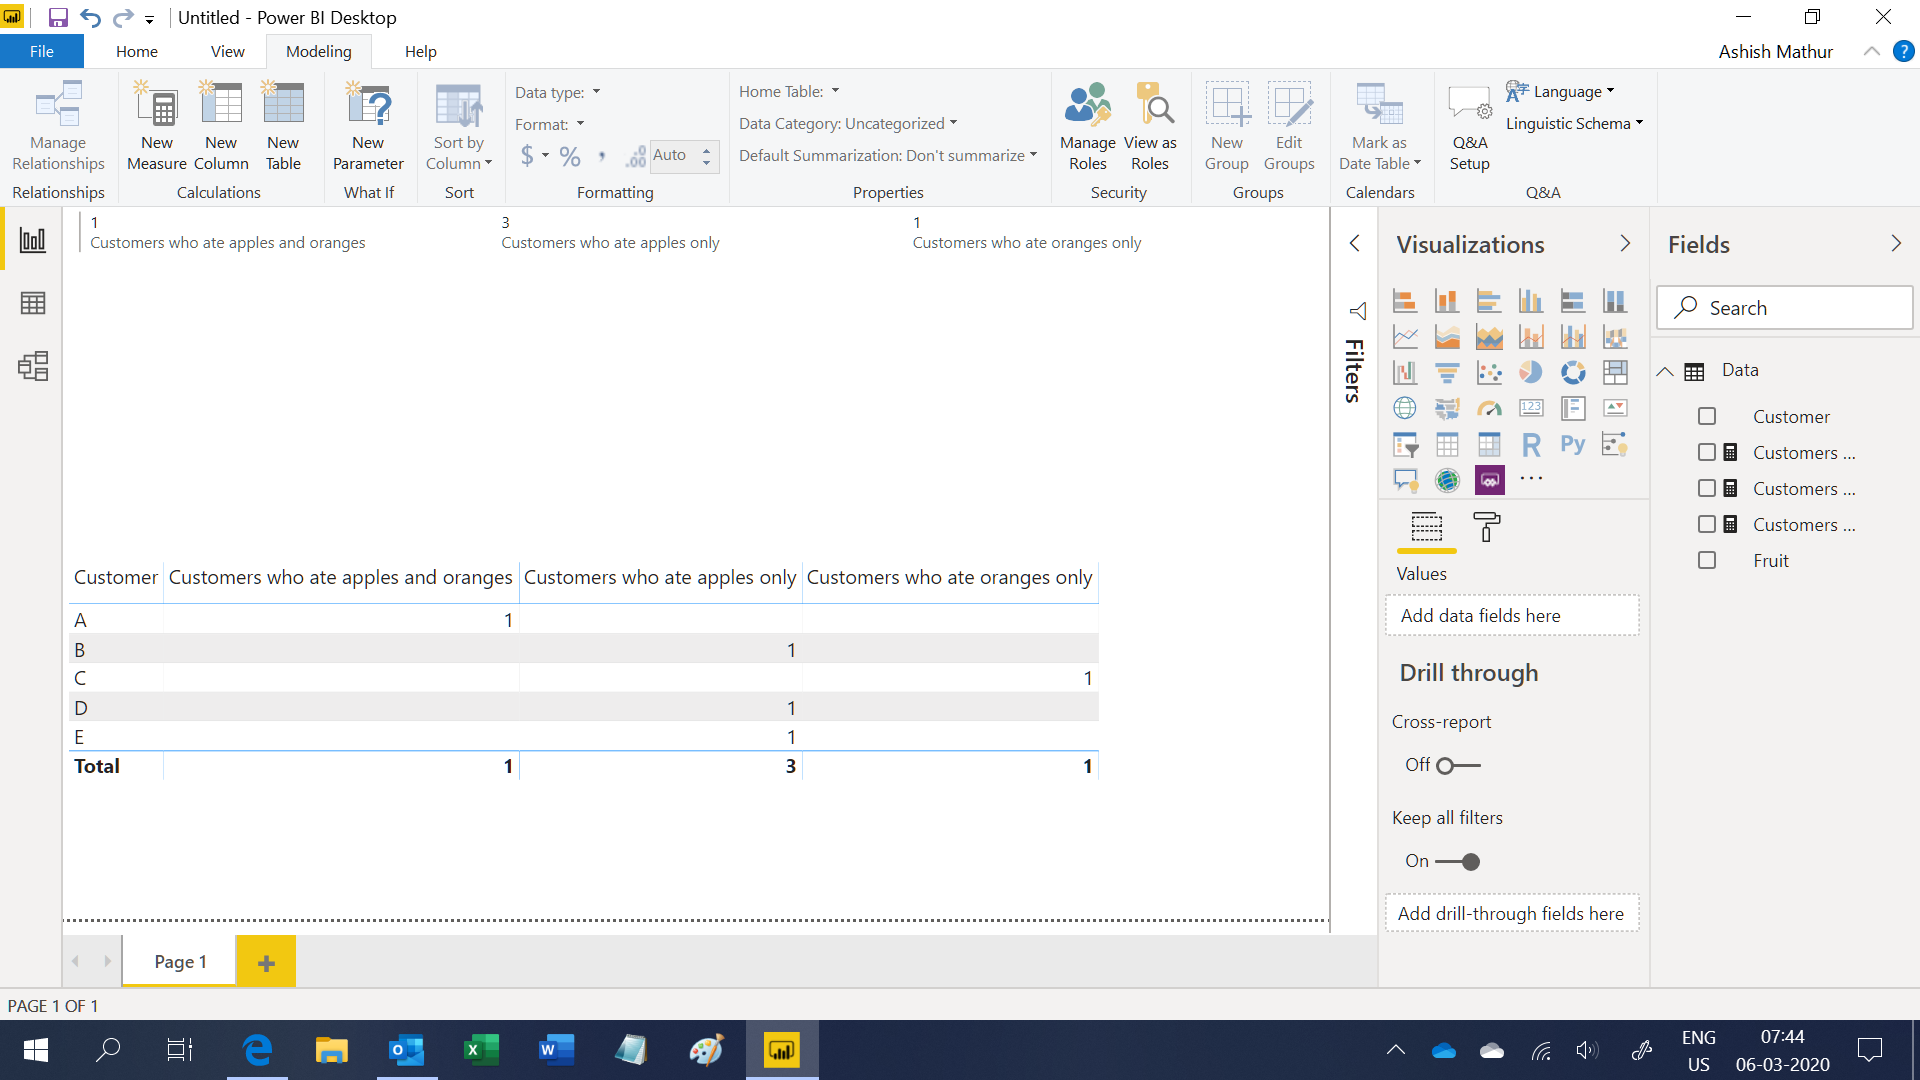Click the New Measure icon
Image resolution: width=1920 pixels, height=1080 pixels.
pos(157,126)
